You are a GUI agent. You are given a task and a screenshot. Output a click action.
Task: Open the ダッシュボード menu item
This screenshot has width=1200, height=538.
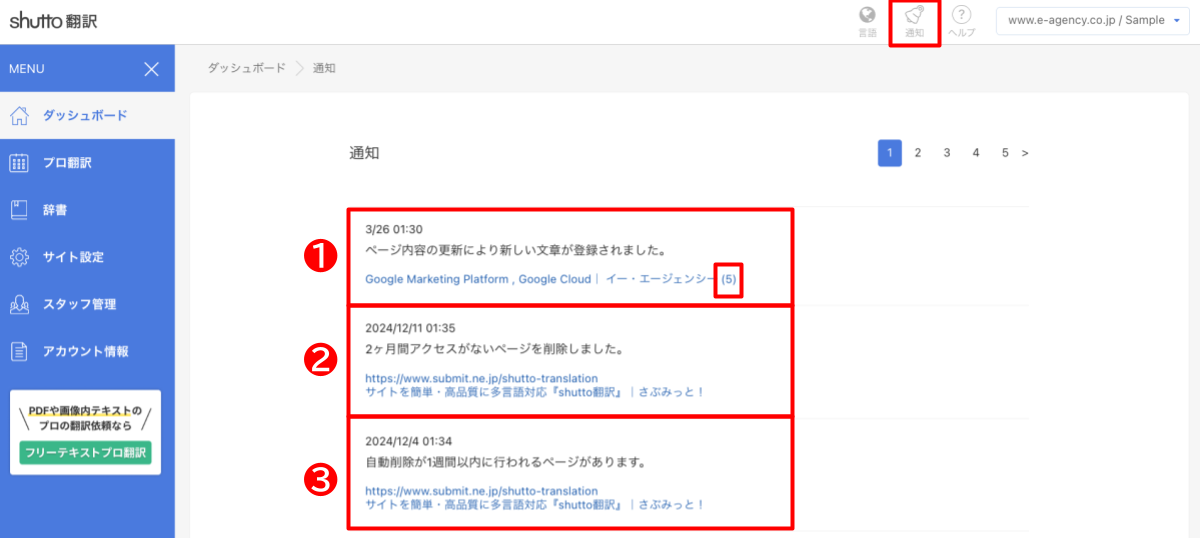(x=87, y=115)
